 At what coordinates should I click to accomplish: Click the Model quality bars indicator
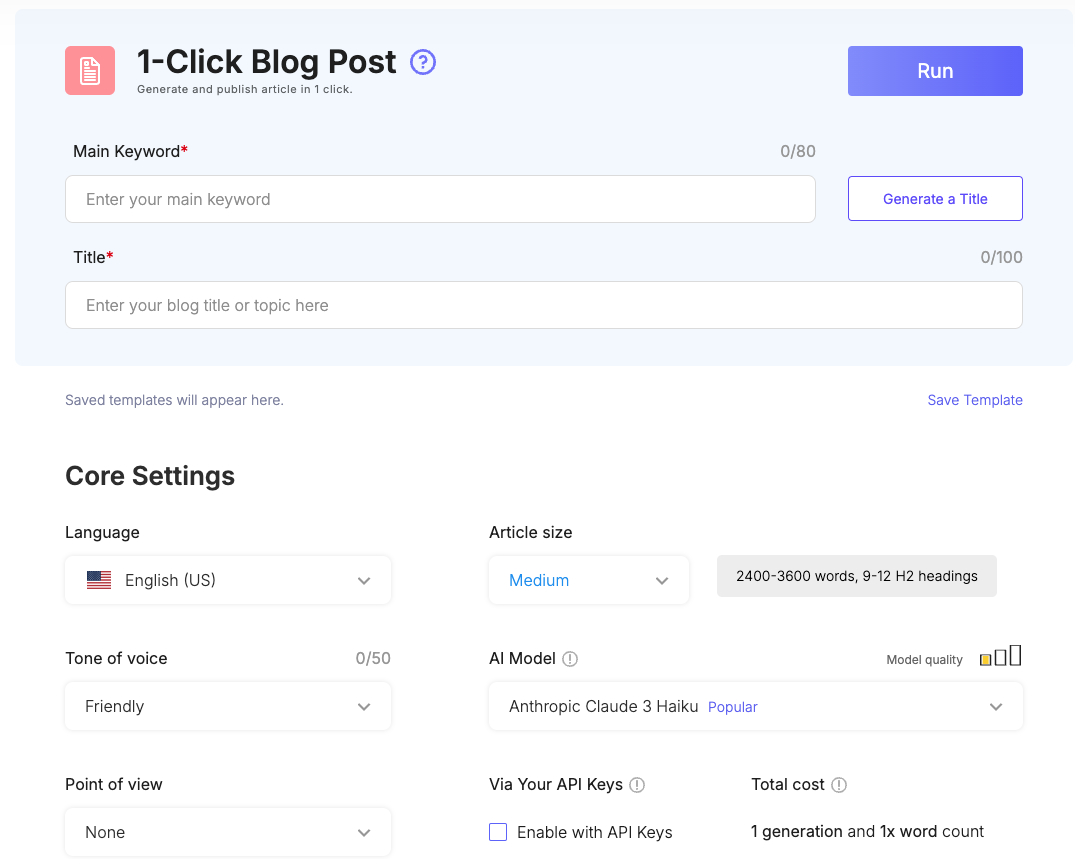[x=998, y=655]
